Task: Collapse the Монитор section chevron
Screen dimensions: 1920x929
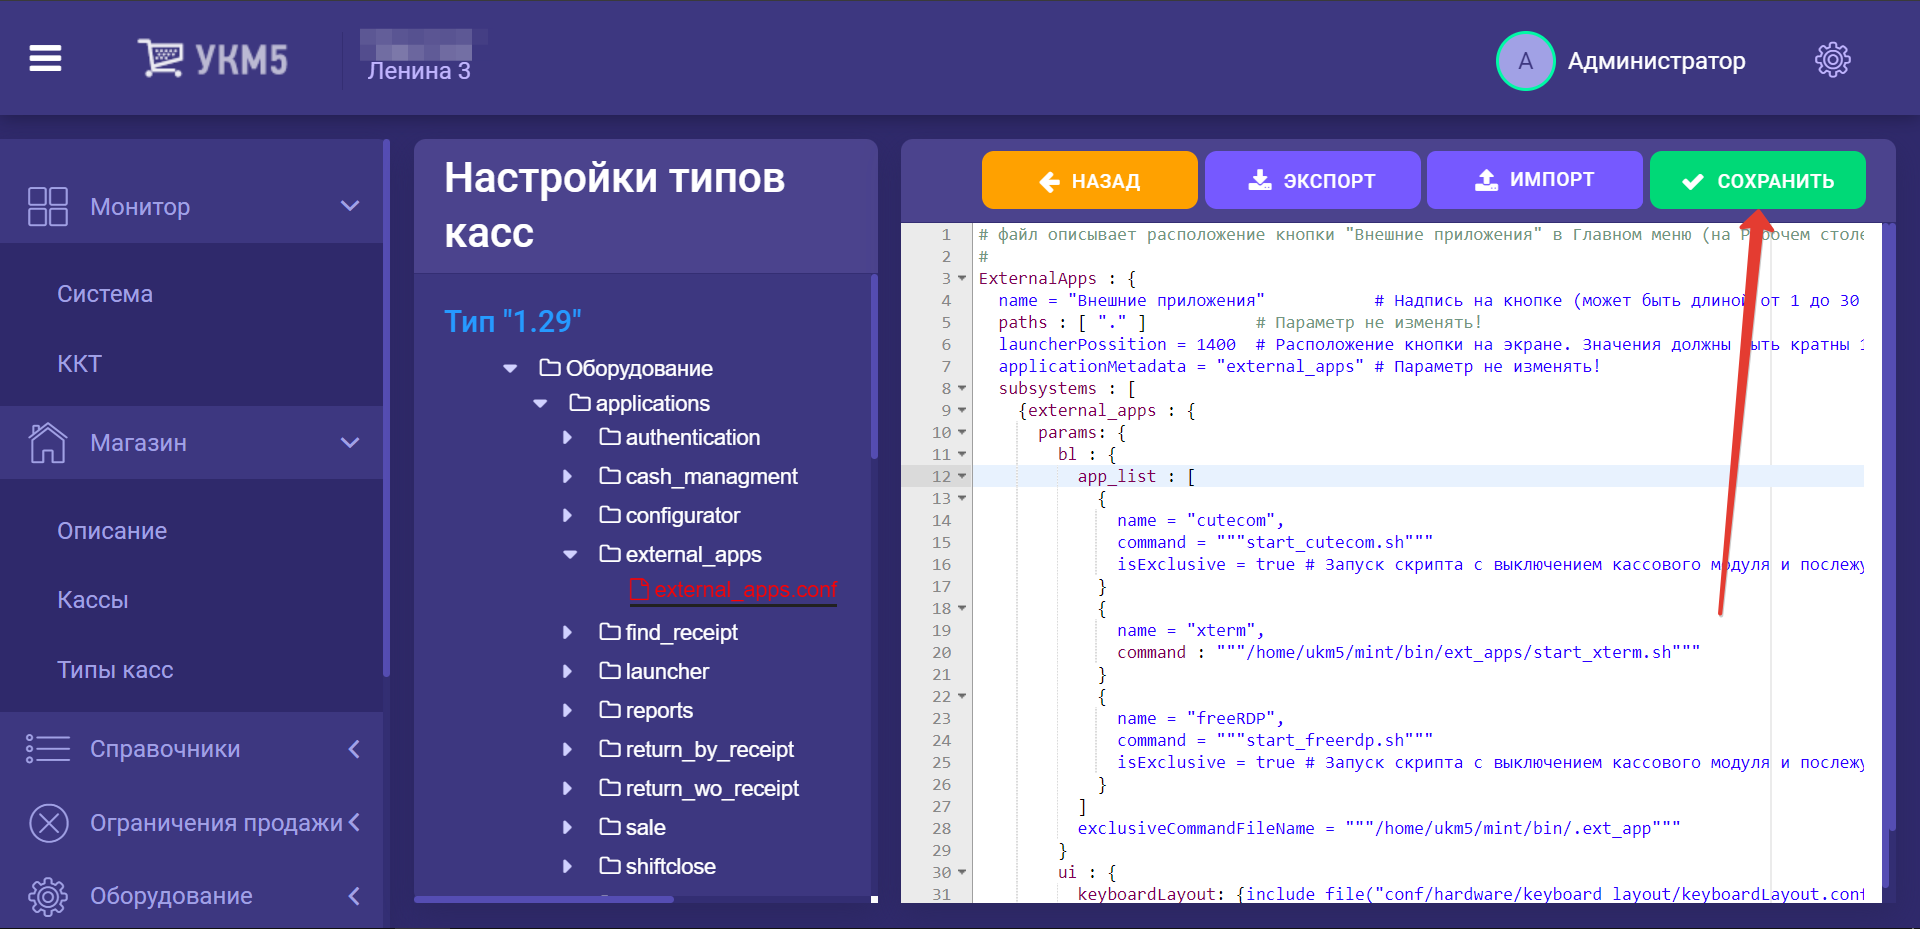Action: pos(350,206)
